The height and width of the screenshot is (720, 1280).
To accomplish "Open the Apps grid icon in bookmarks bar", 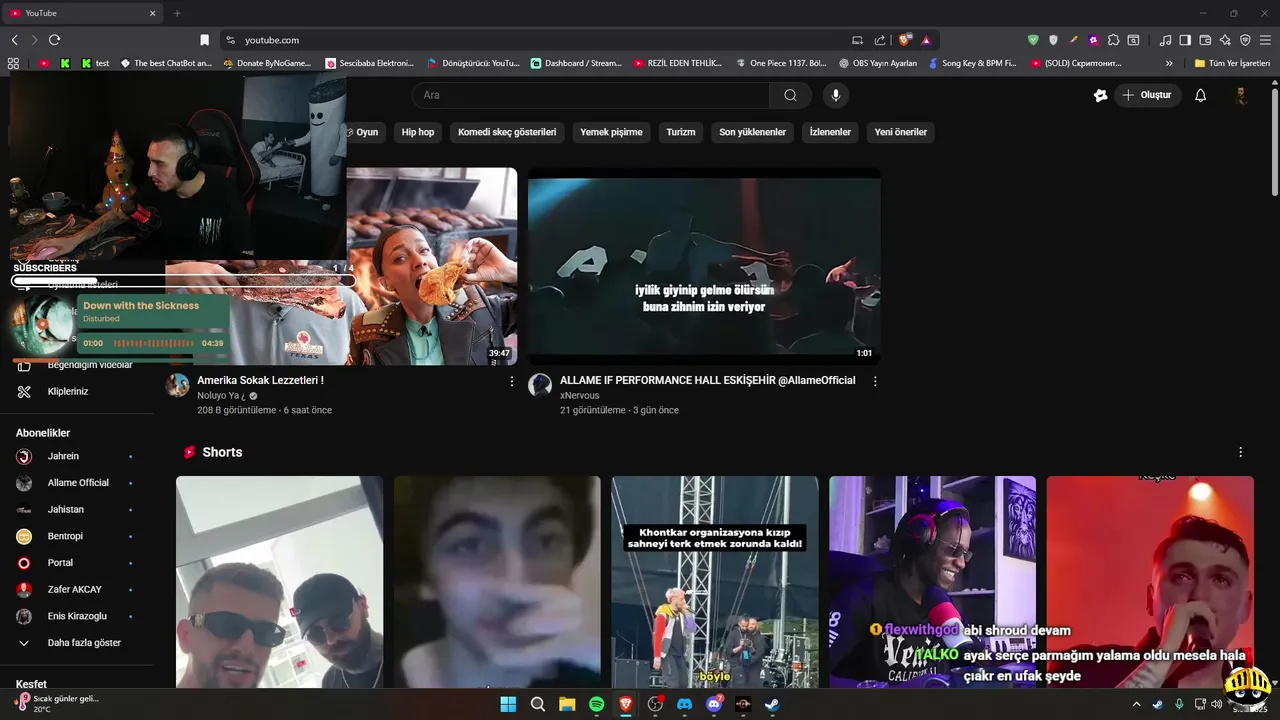I will (13, 63).
